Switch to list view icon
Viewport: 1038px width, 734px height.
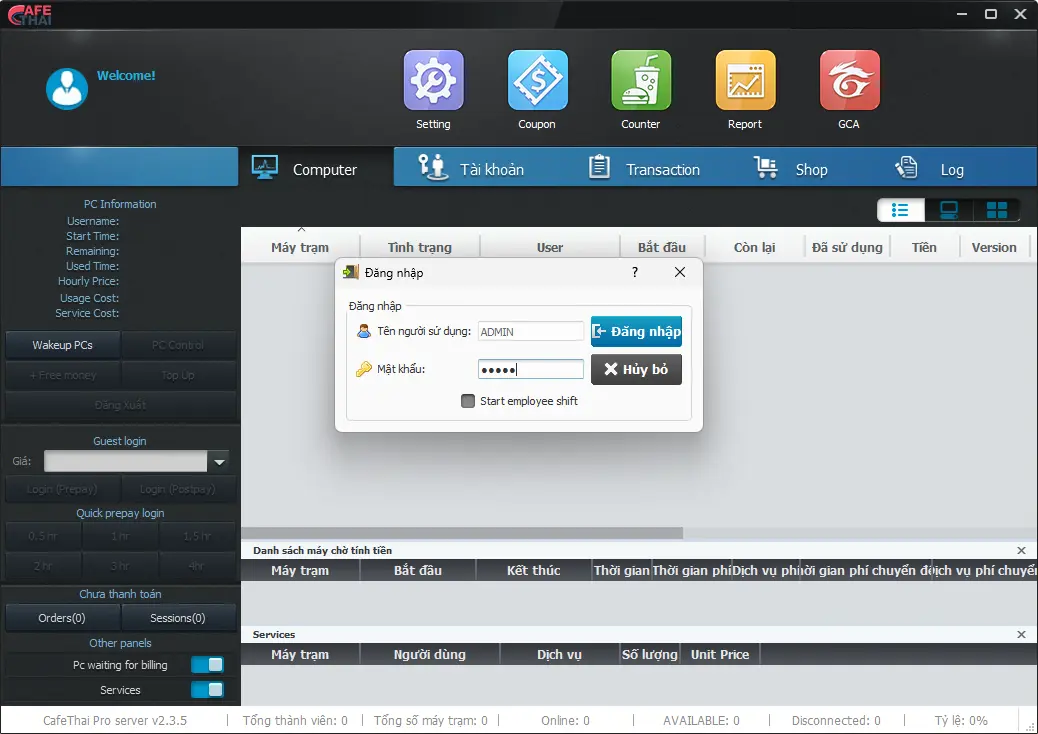coord(900,210)
